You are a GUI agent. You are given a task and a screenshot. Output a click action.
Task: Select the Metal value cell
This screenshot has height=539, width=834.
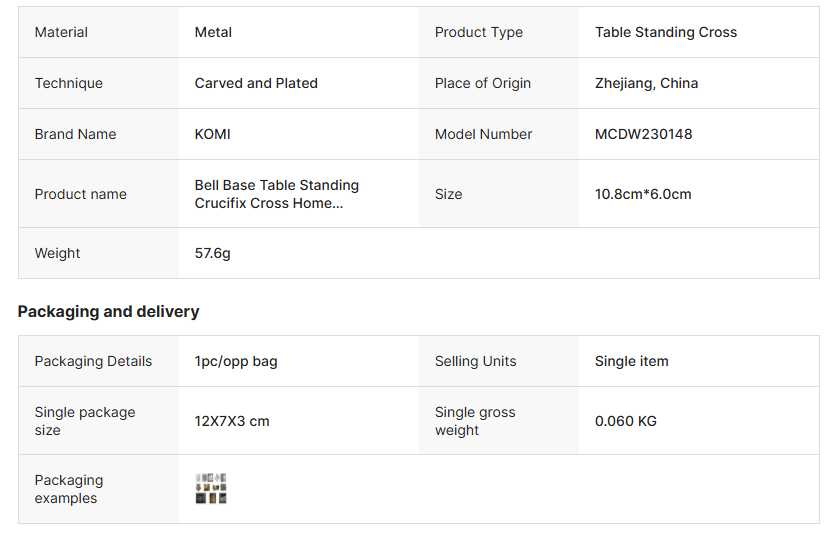tap(213, 32)
